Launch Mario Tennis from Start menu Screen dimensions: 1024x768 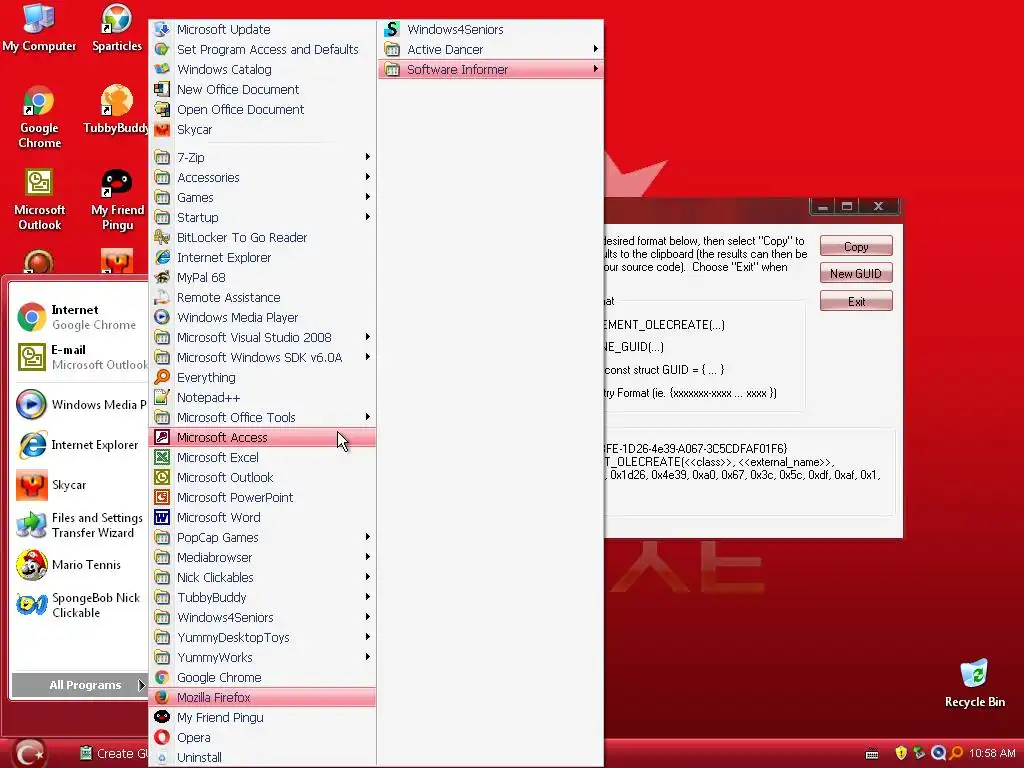click(x=78, y=565)
